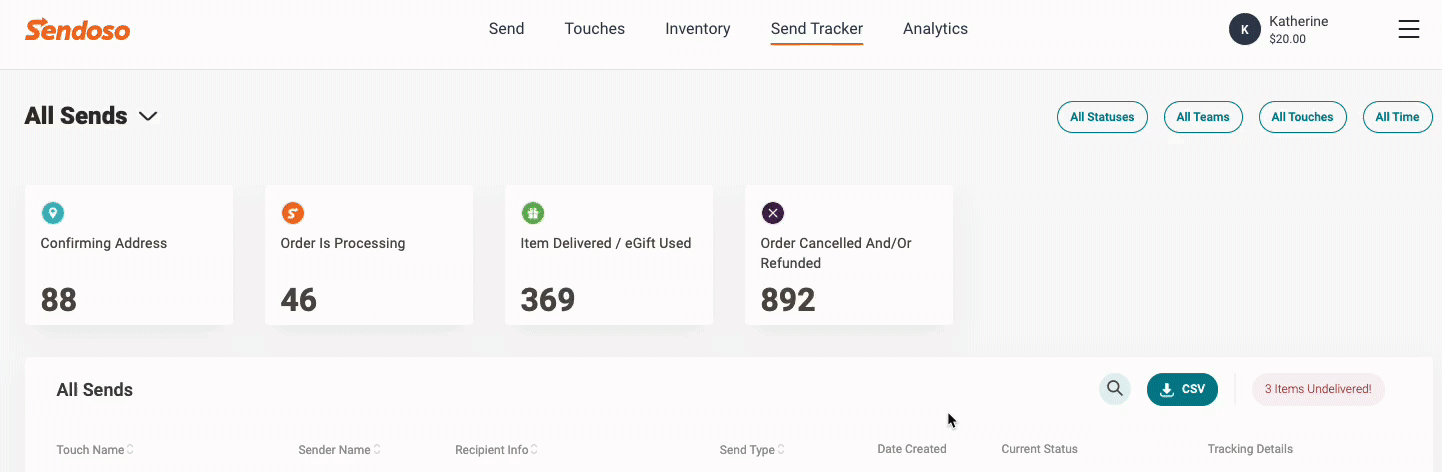Click Katherine's profile avatar
Viewport: 1442px width, 472px height.
point(1244,29)
